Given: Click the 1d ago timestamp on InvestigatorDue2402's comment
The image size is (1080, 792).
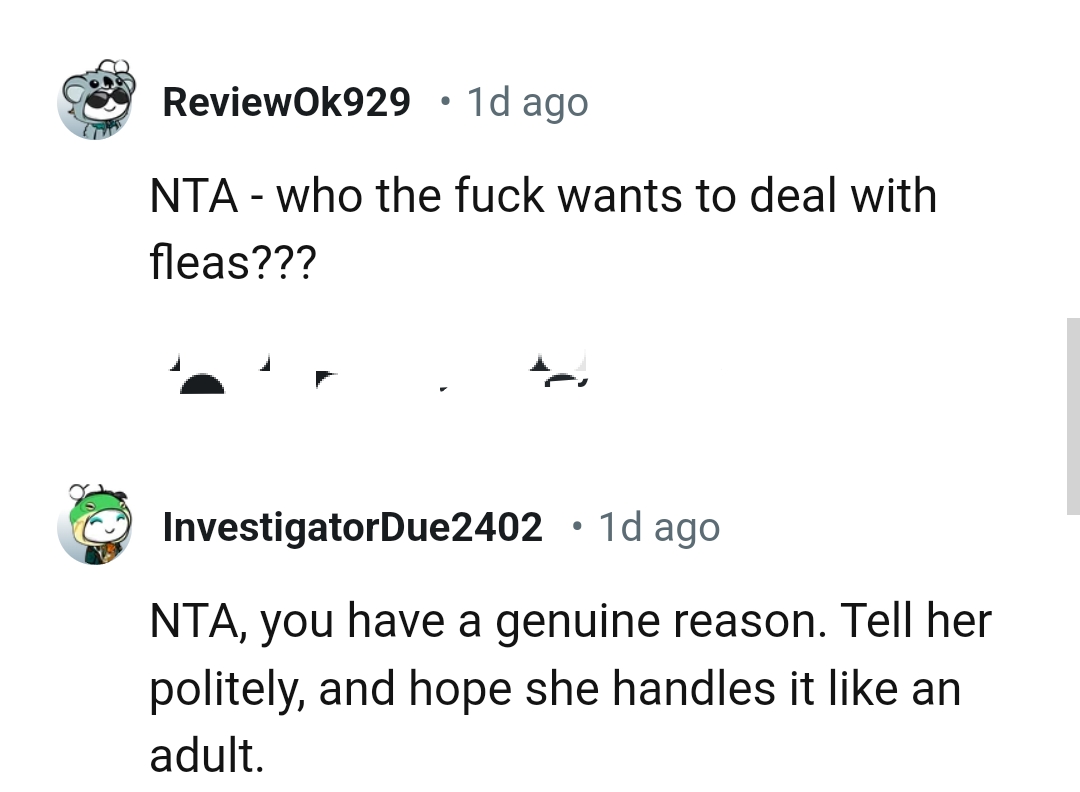Looking at the screenshot, I should [658, 526].
